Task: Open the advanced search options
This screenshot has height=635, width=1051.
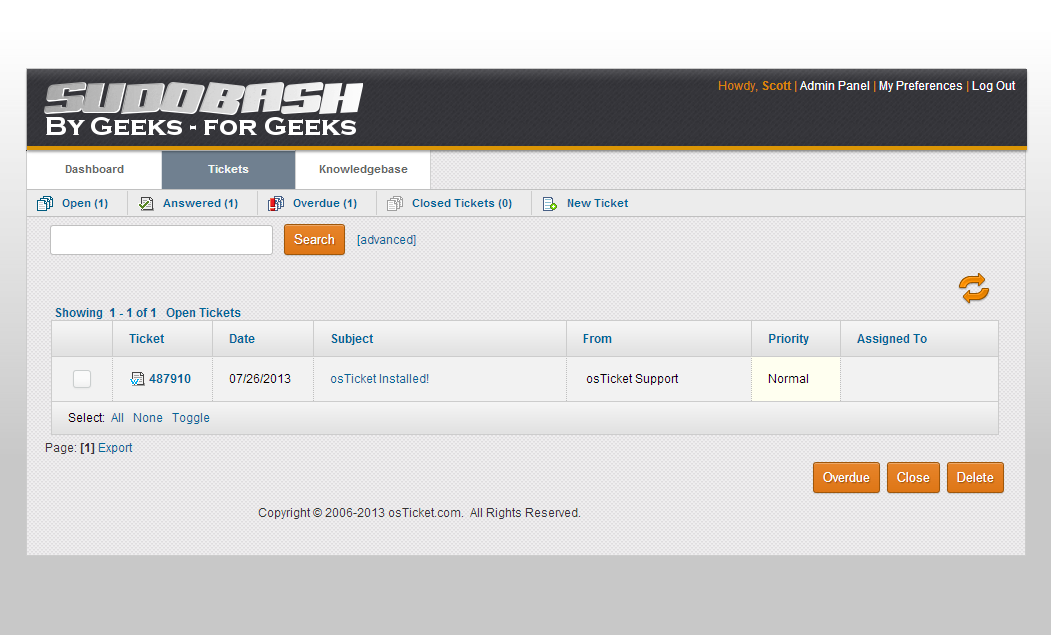Action: click(x=386, y=240)
